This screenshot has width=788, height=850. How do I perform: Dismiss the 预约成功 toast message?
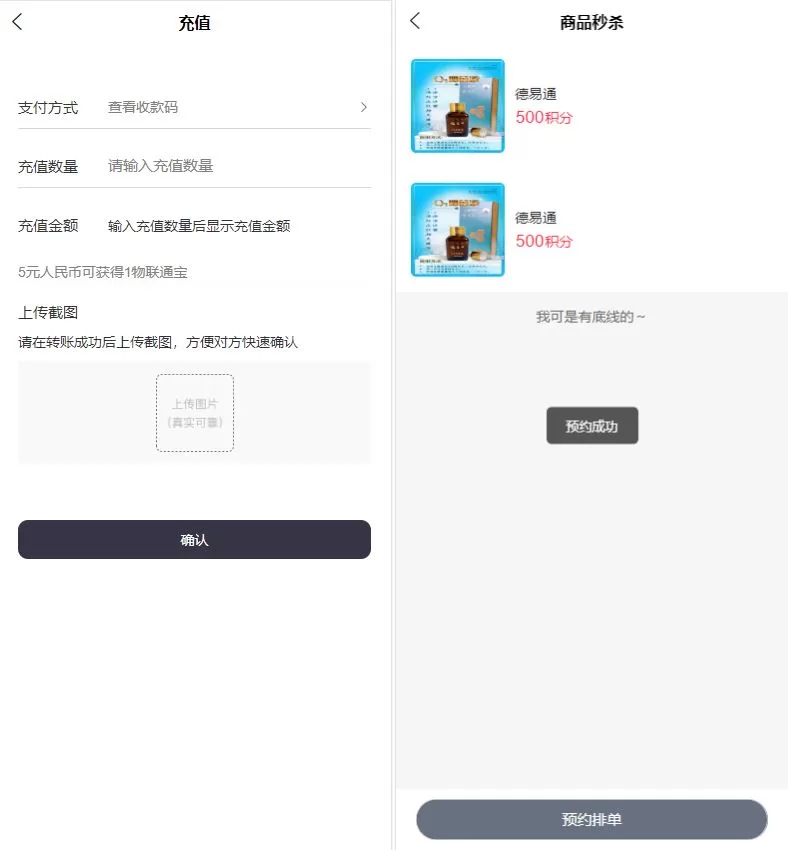pyautogui.click(x=592, y=426)
